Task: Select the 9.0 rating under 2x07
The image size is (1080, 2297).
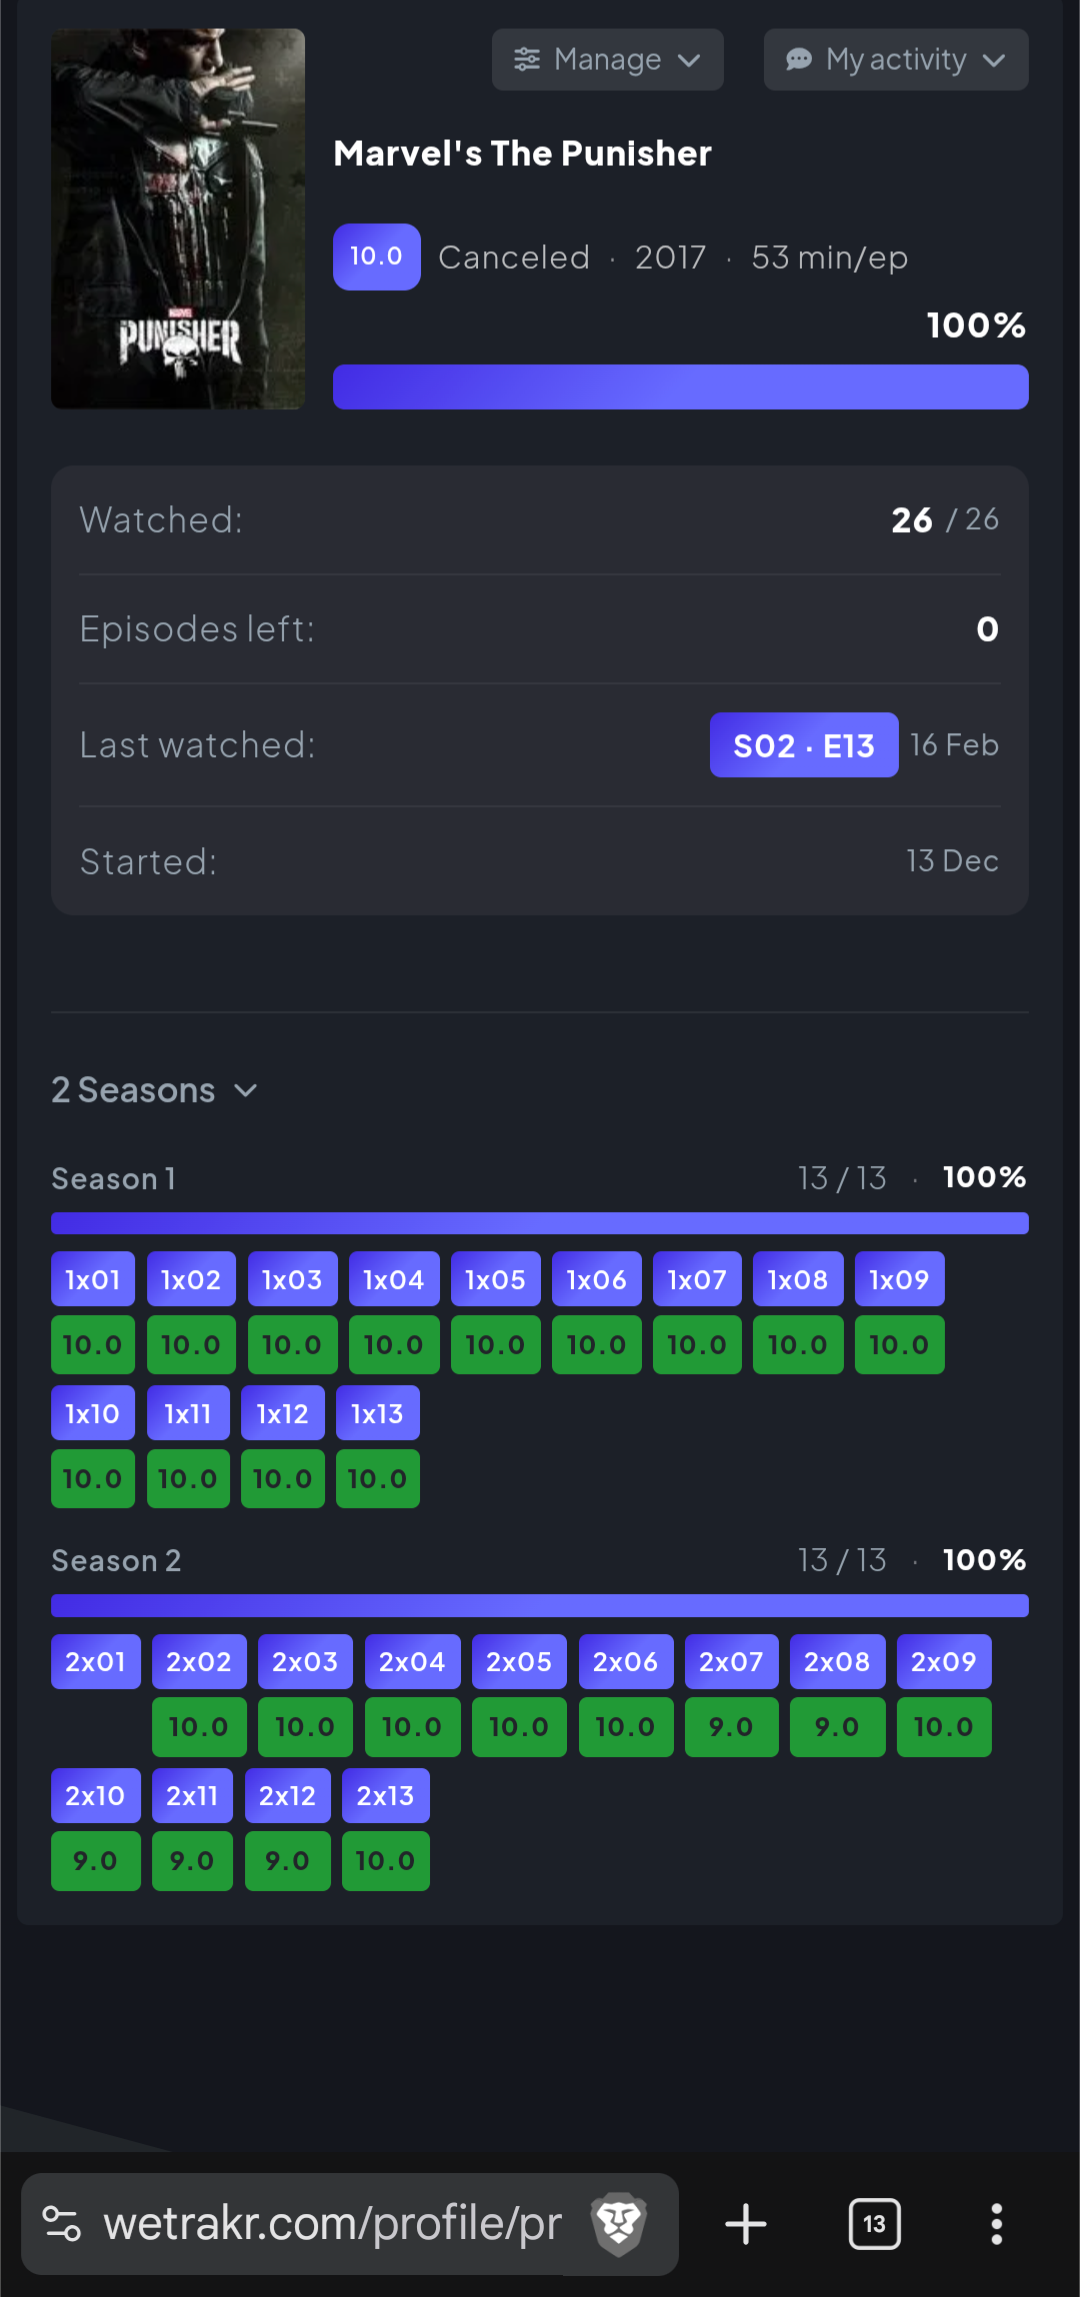Action: tap(731, 1727)
